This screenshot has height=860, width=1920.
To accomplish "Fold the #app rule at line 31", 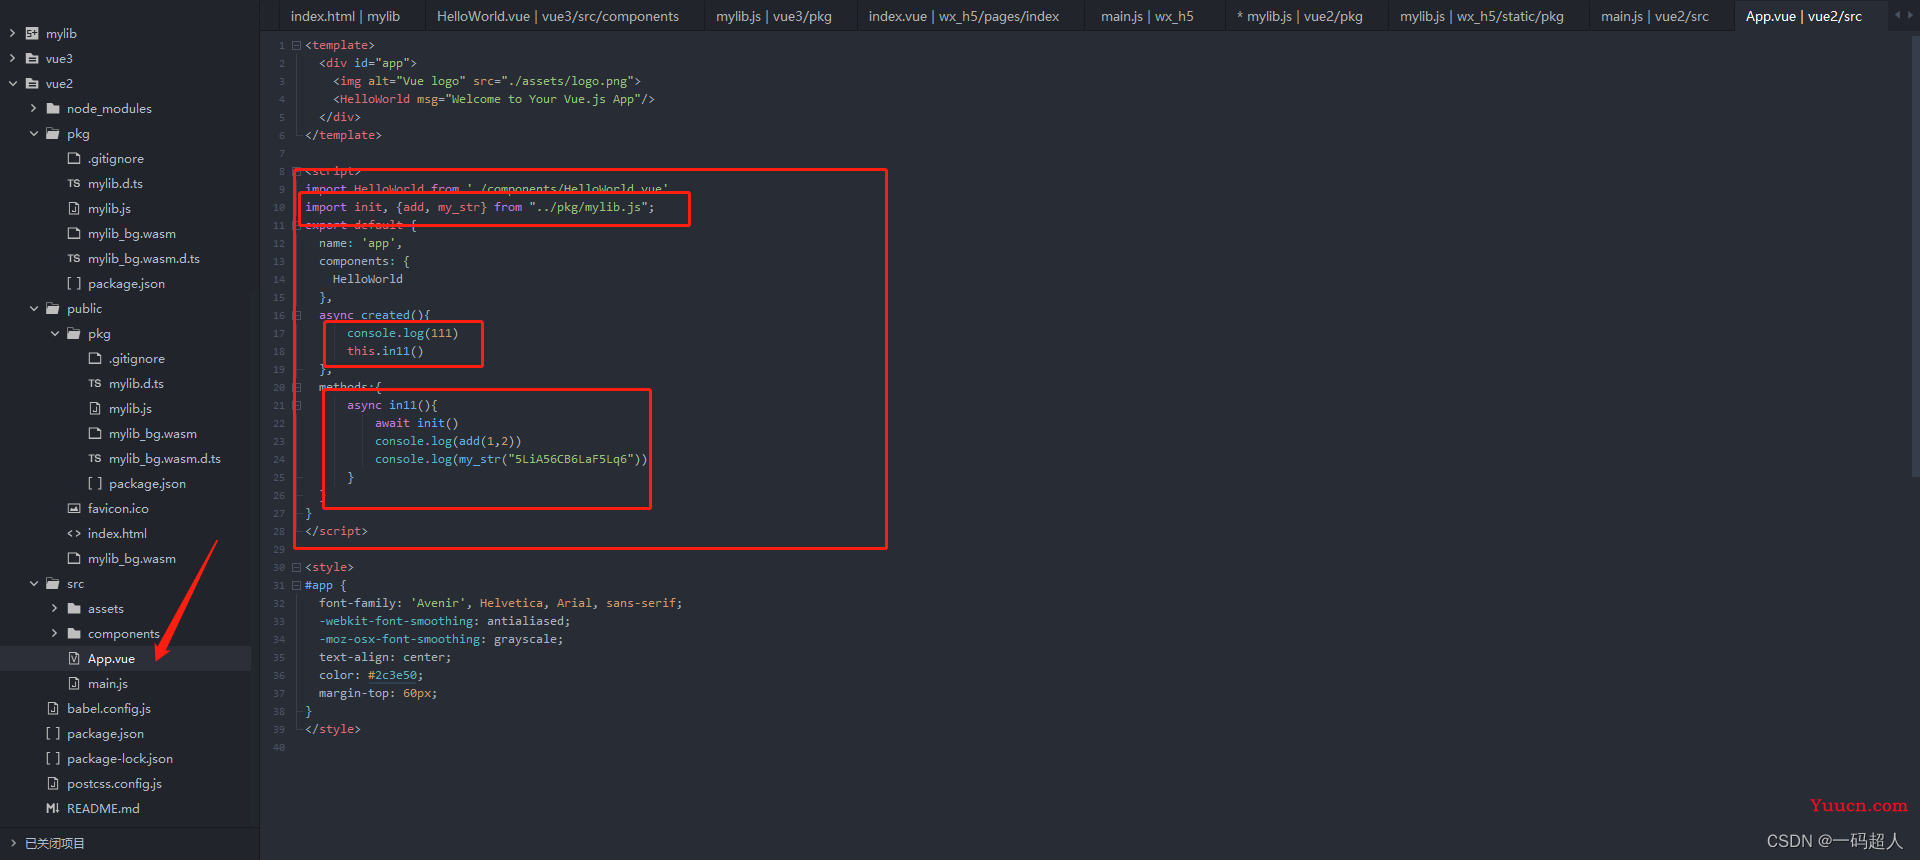I will coord(296,585).
